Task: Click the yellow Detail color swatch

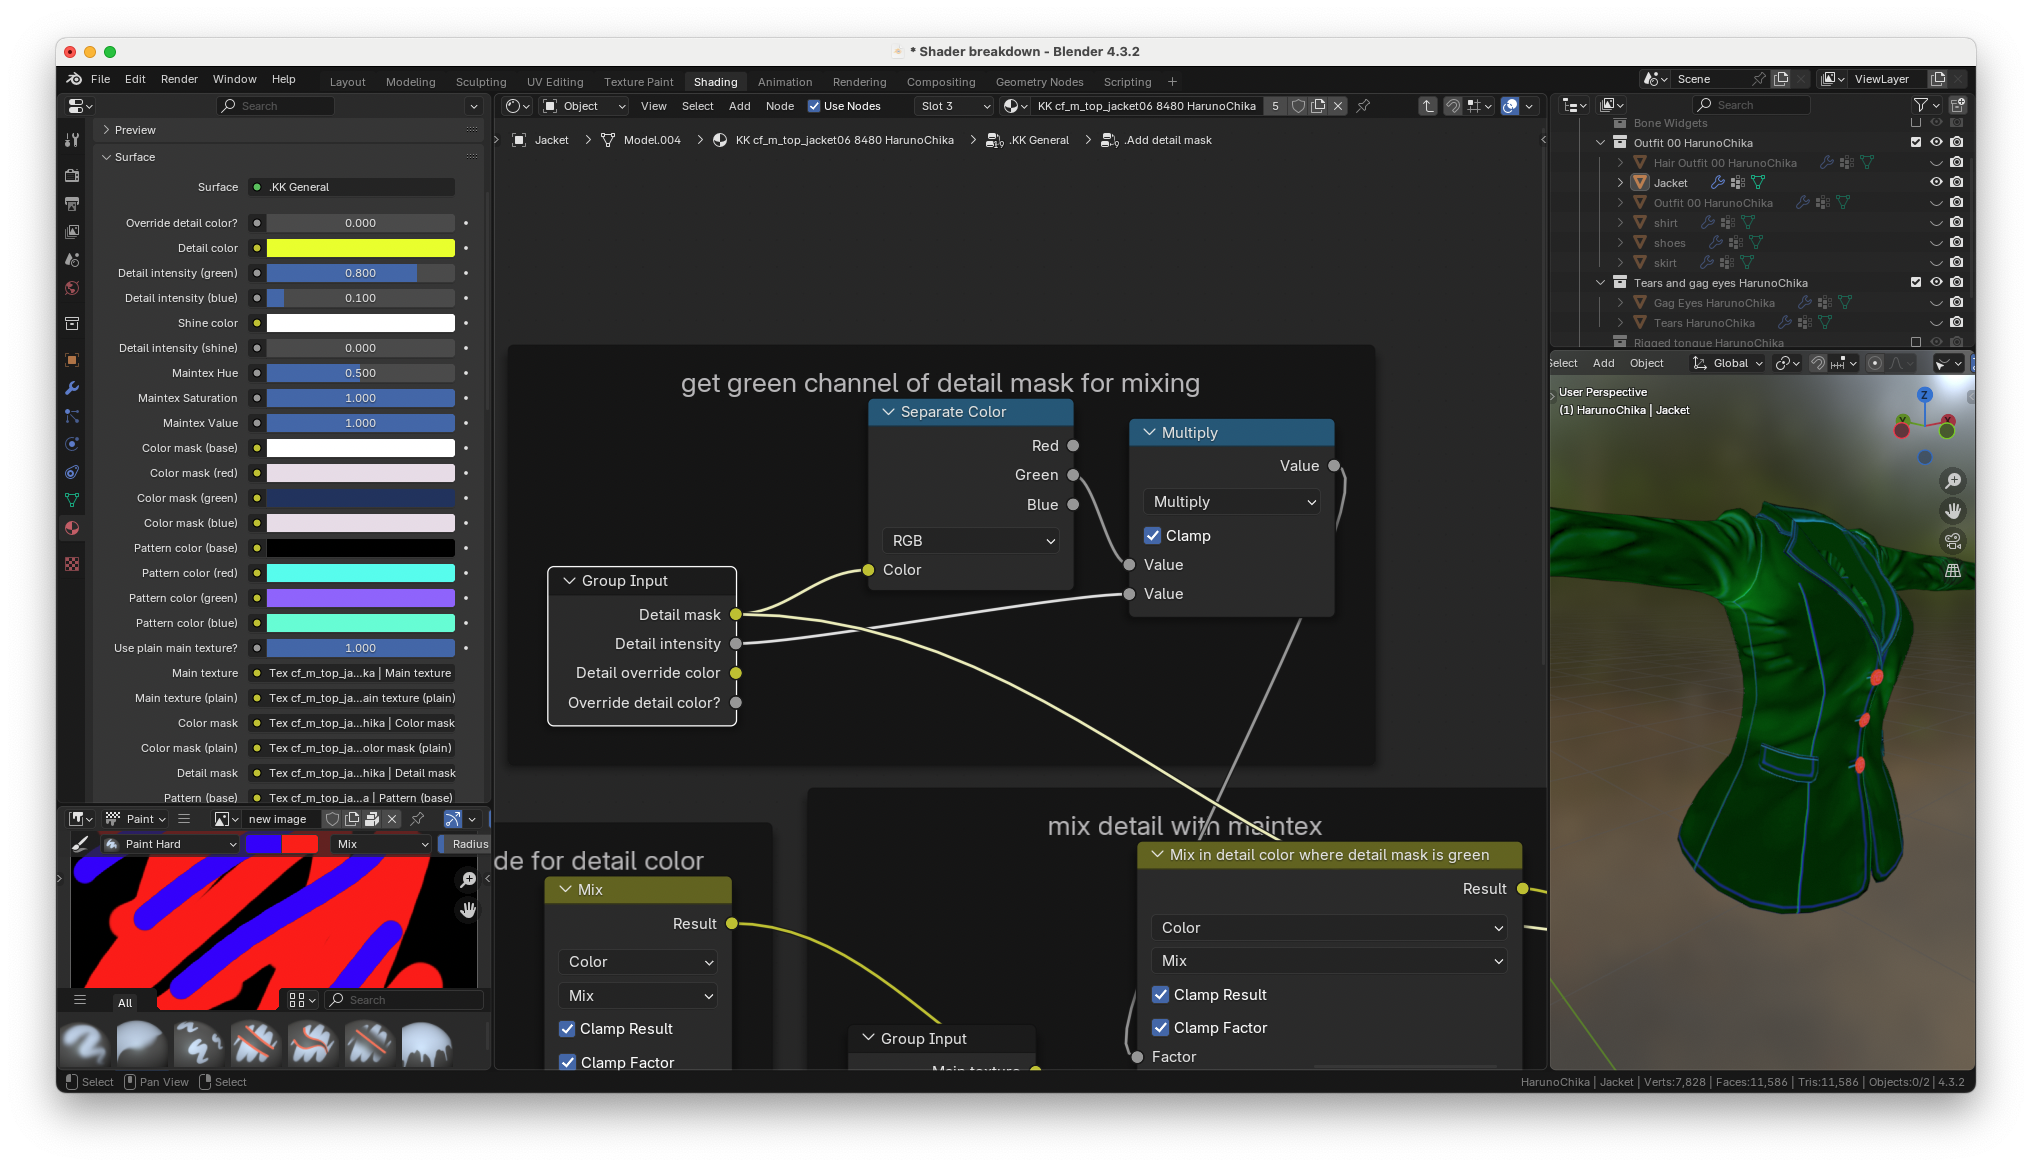Action: tap(360, 248)
